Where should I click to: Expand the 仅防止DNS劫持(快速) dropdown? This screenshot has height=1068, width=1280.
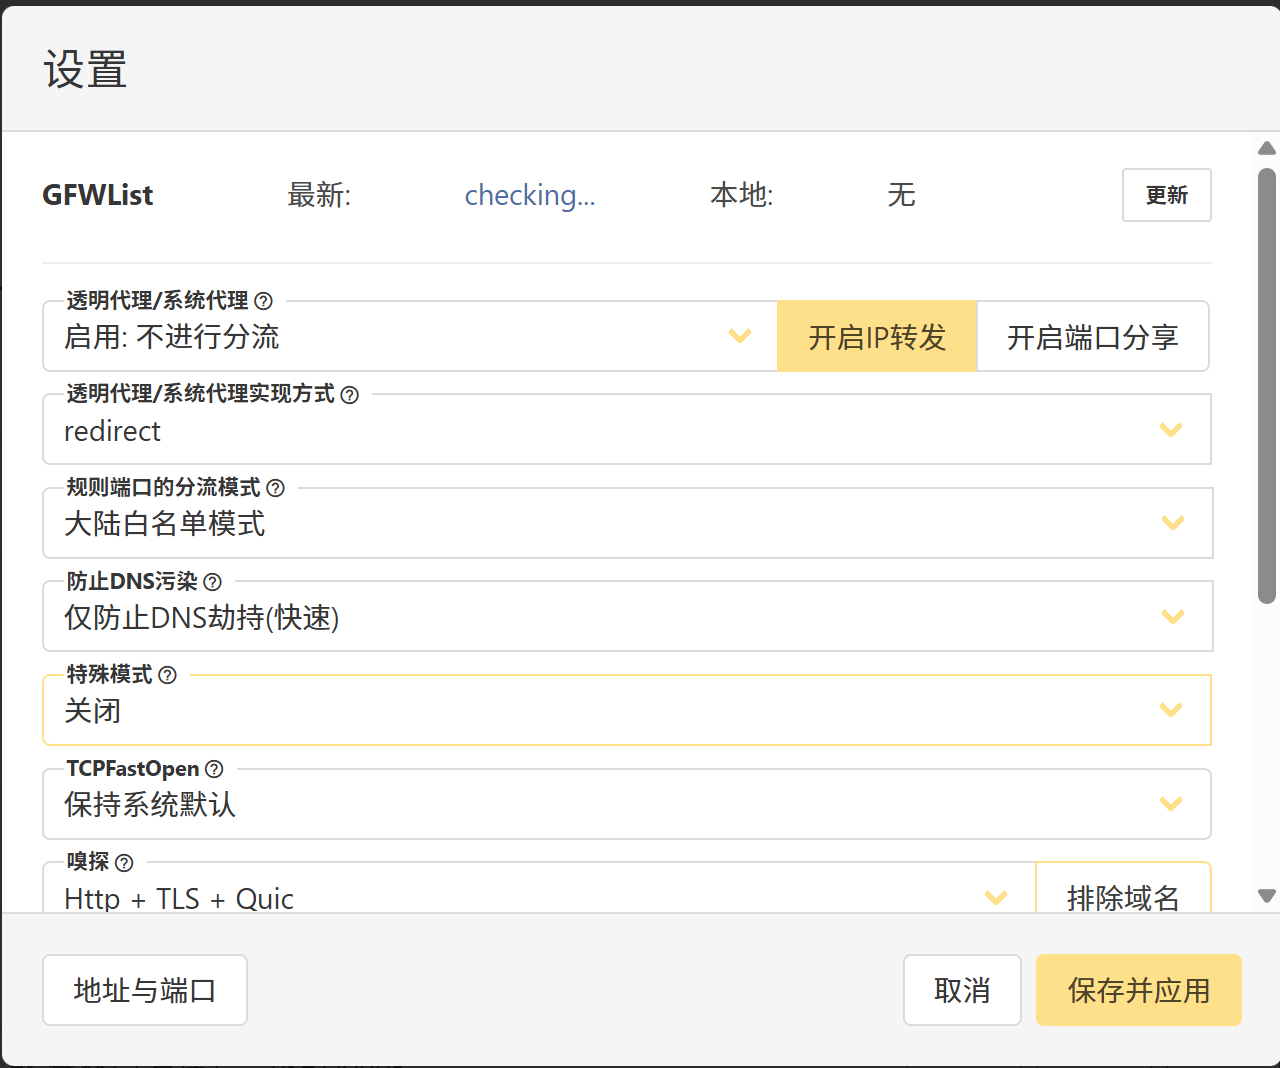coord(626,617)
